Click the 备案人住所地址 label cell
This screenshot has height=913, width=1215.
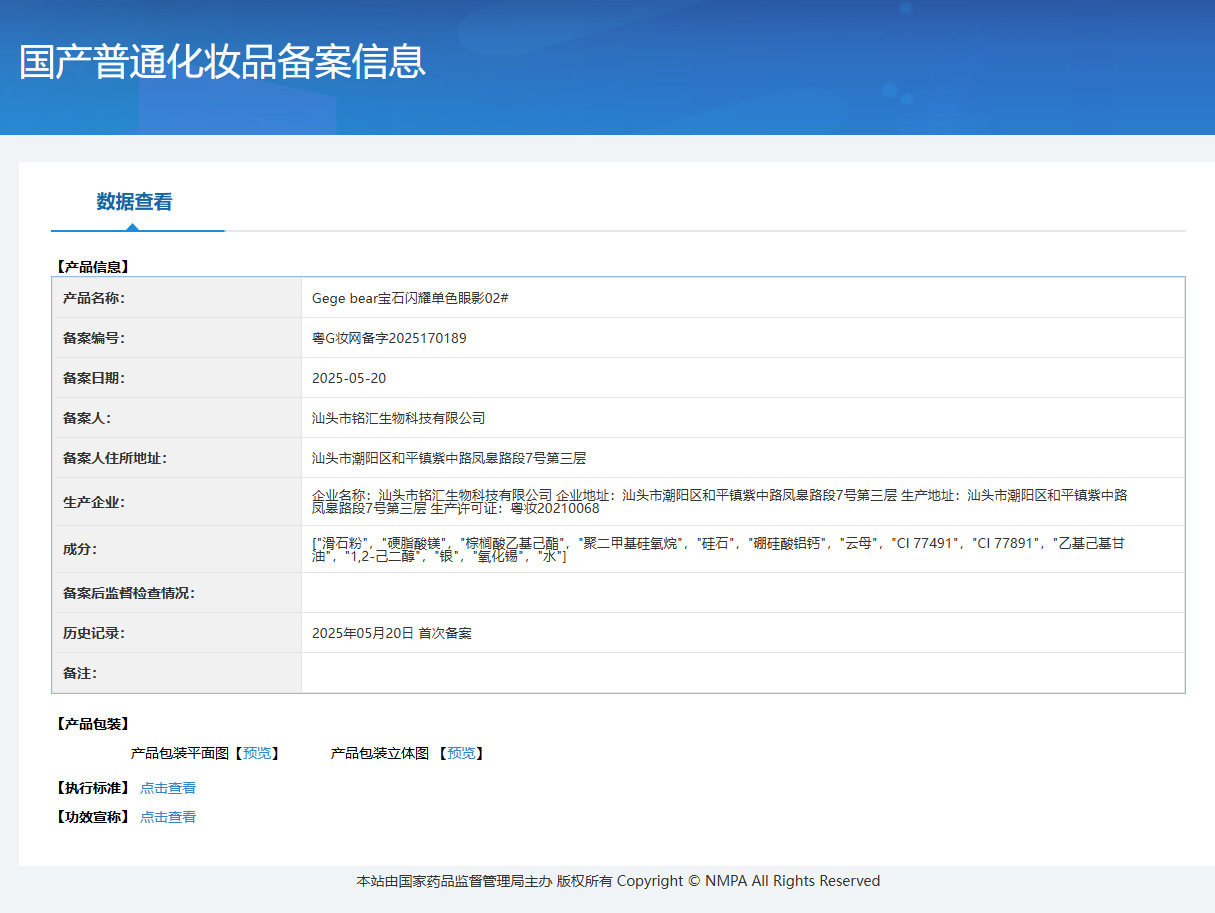pyautogui.click(x=177, y=458)
